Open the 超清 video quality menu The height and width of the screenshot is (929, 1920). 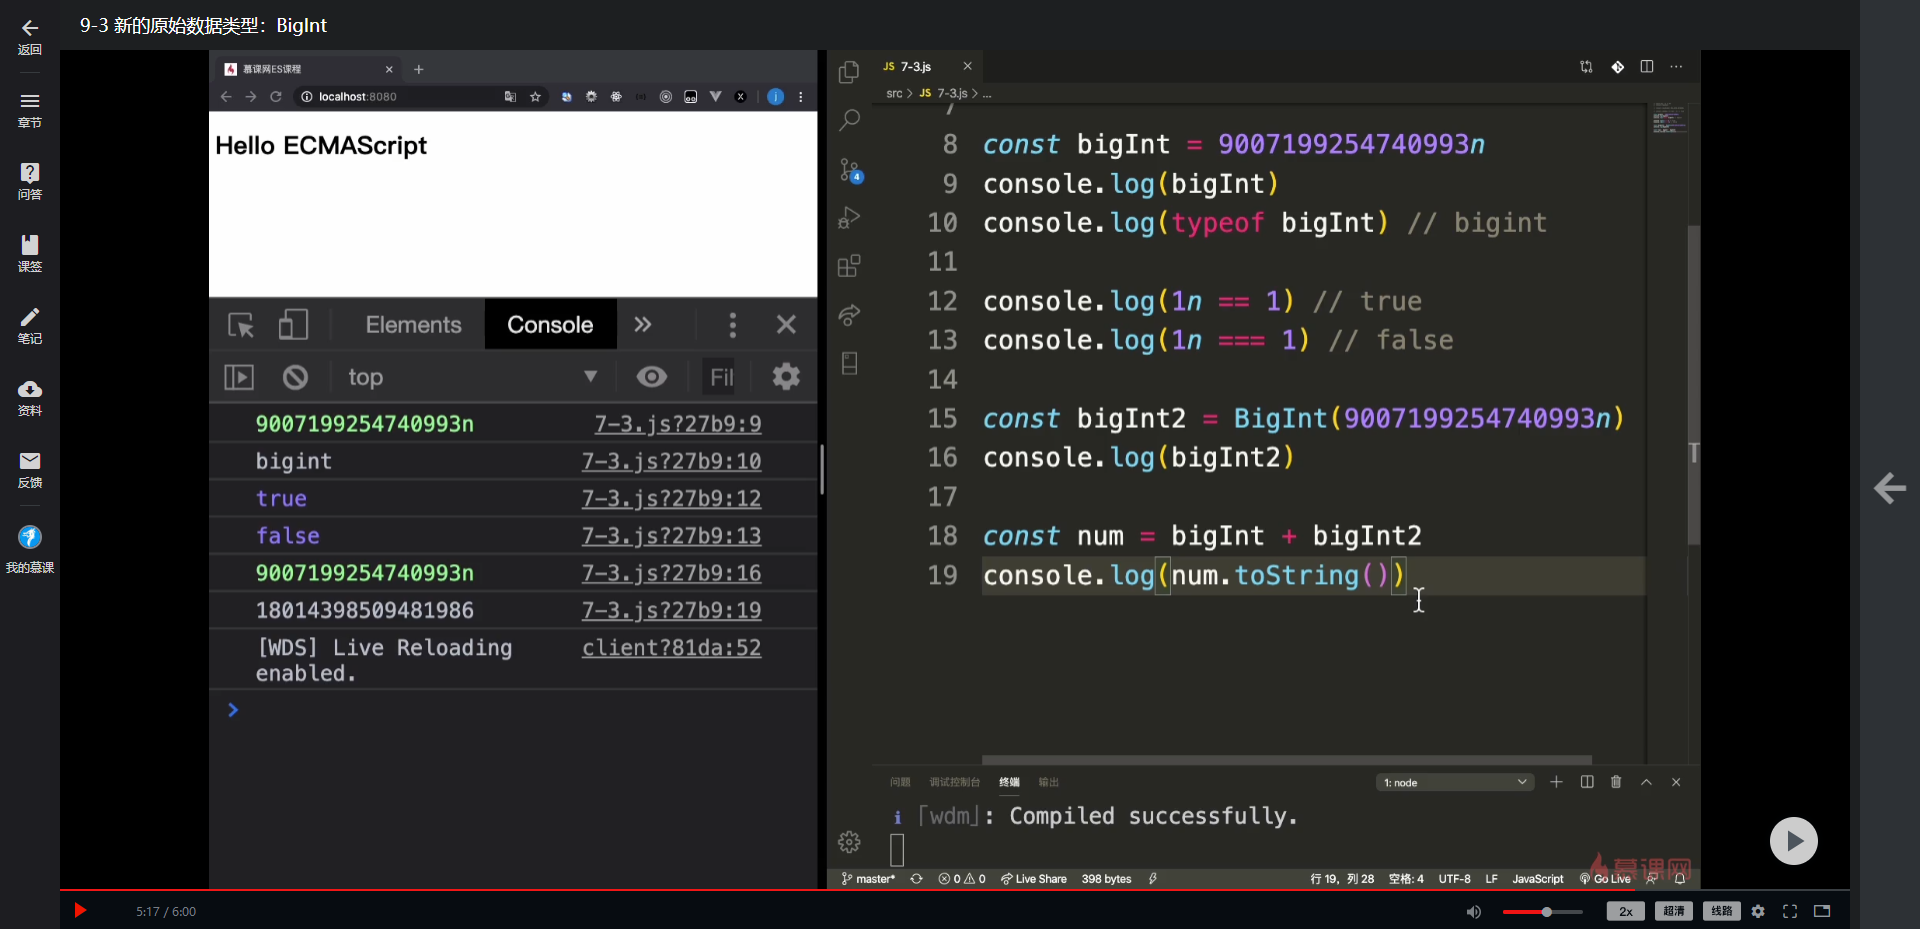(x=1673, y=911)
